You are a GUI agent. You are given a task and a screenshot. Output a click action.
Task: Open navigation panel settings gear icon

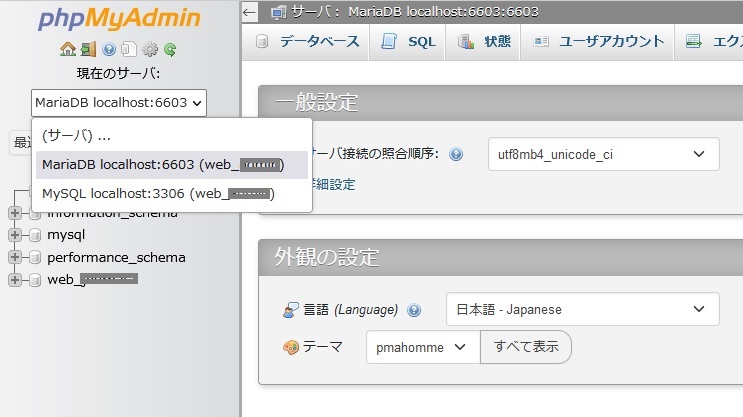pyautogui.click(x=150, y=49)
